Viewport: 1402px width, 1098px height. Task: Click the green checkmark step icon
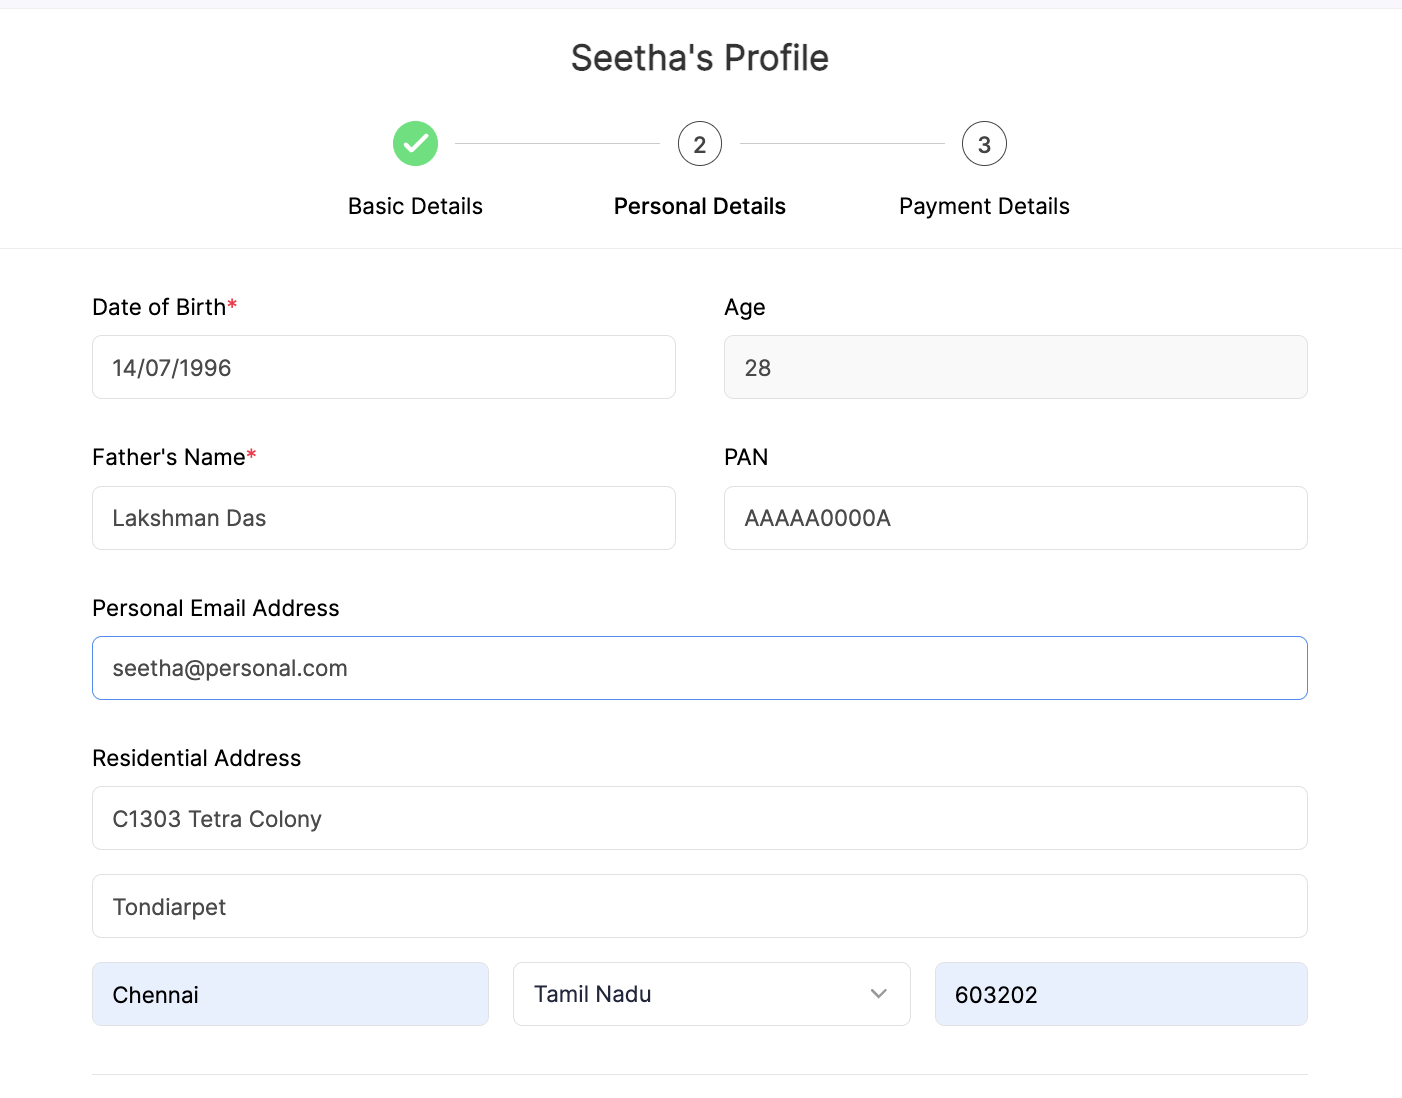[415, 144]
